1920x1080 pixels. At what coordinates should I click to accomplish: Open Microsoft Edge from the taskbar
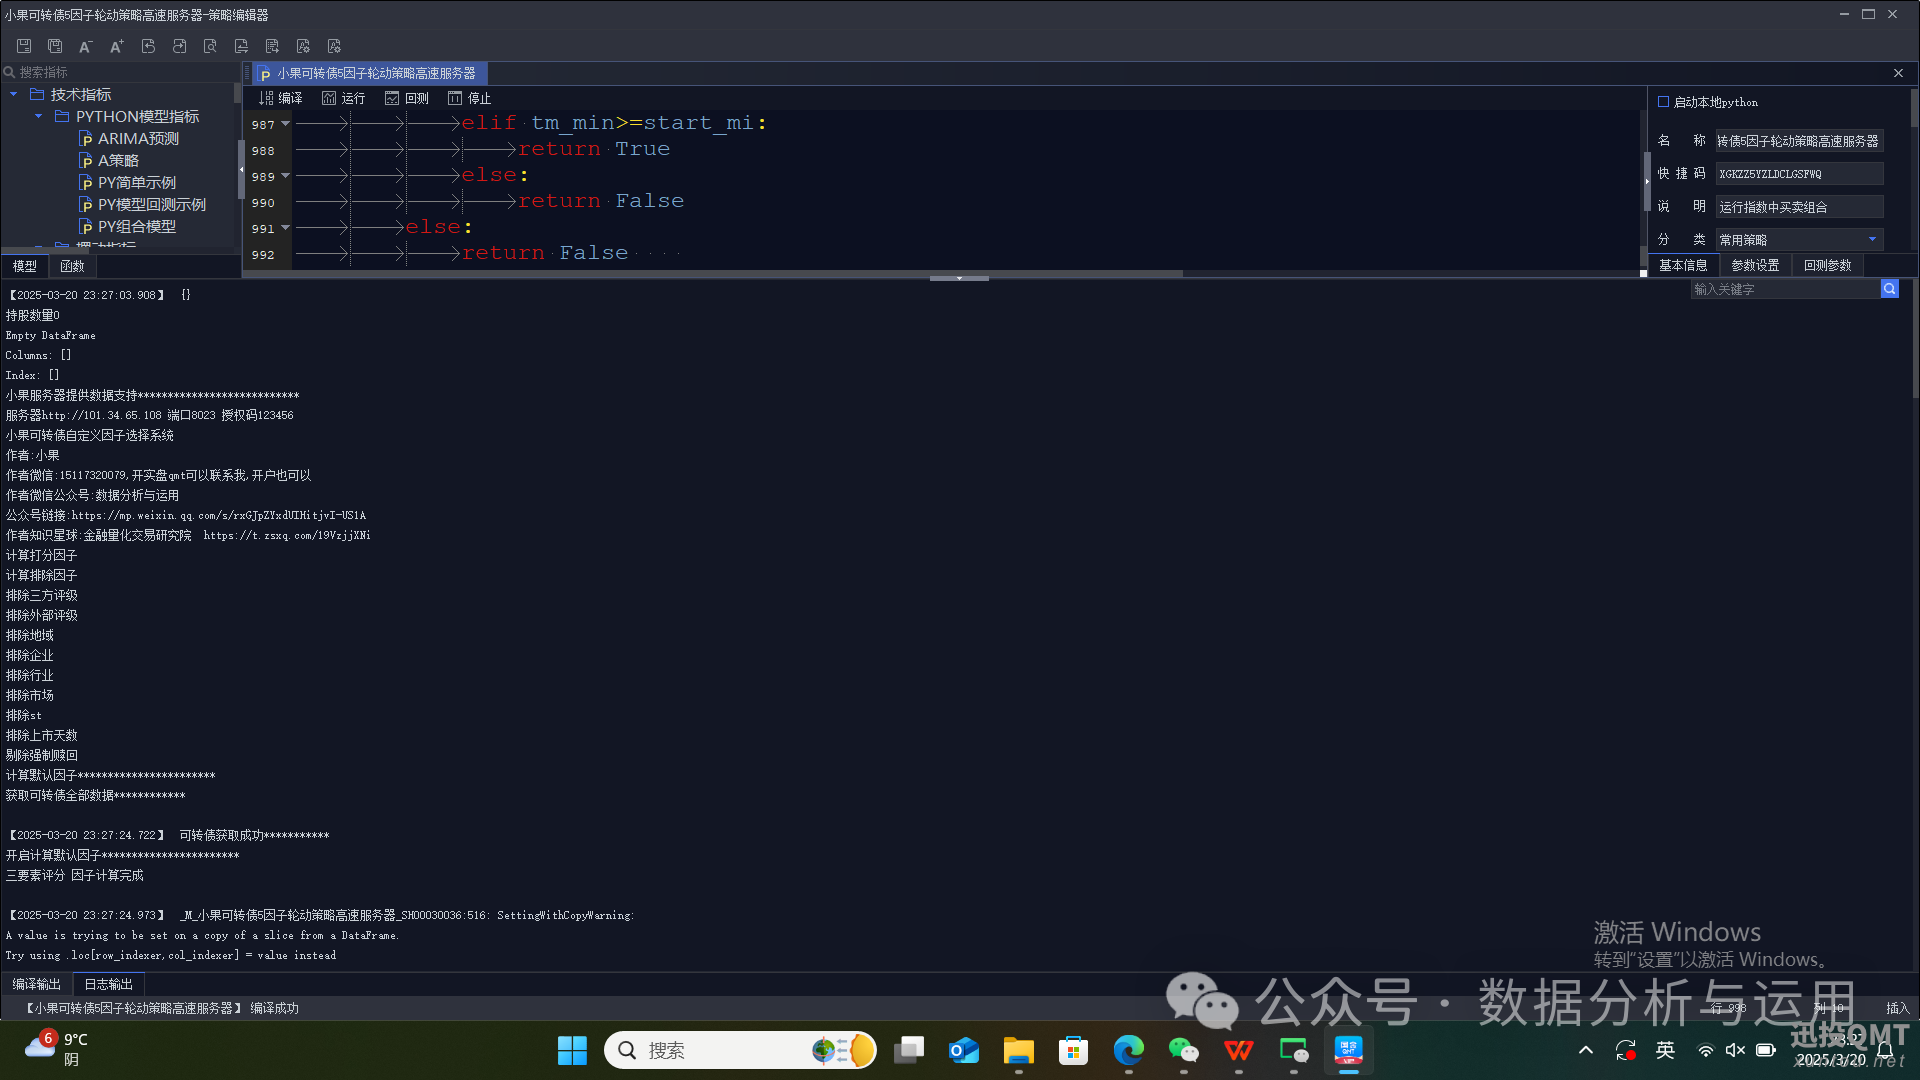click(1129, 1050)
